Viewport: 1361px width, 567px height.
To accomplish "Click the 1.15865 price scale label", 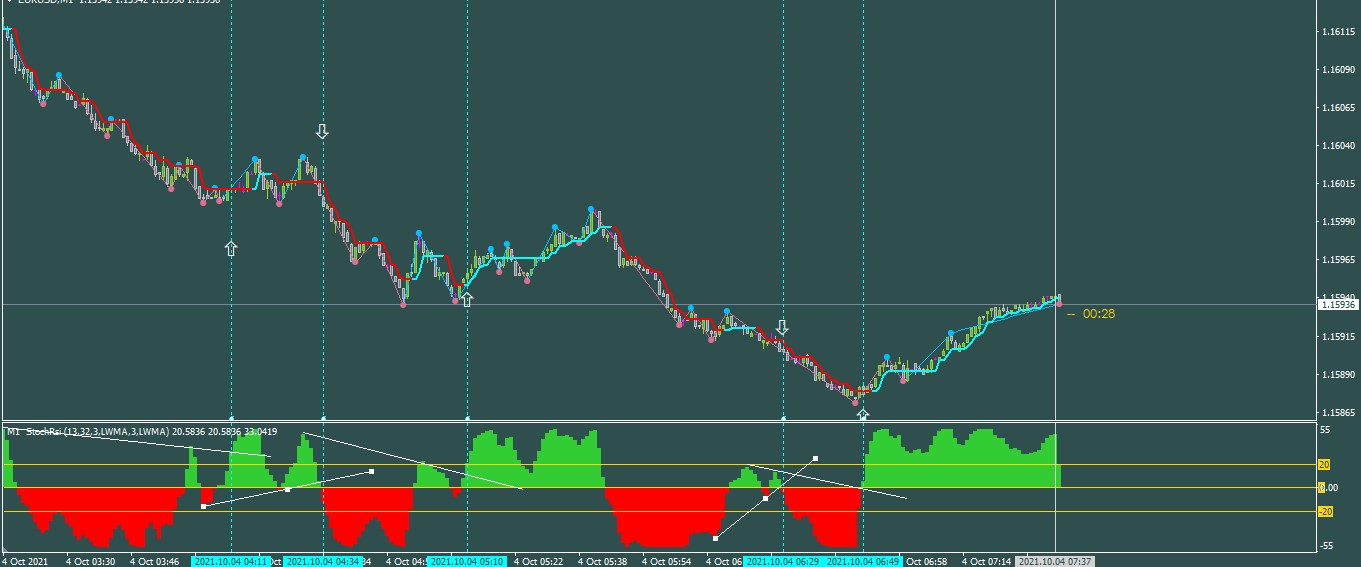I will point(1338,413).
